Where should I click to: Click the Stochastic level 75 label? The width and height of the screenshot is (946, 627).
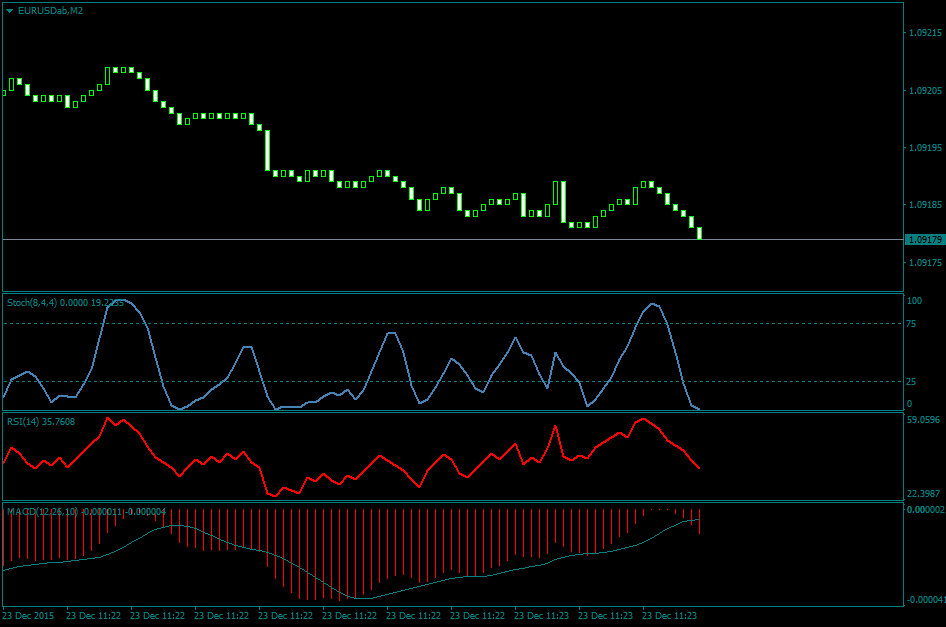coord(912,324)
